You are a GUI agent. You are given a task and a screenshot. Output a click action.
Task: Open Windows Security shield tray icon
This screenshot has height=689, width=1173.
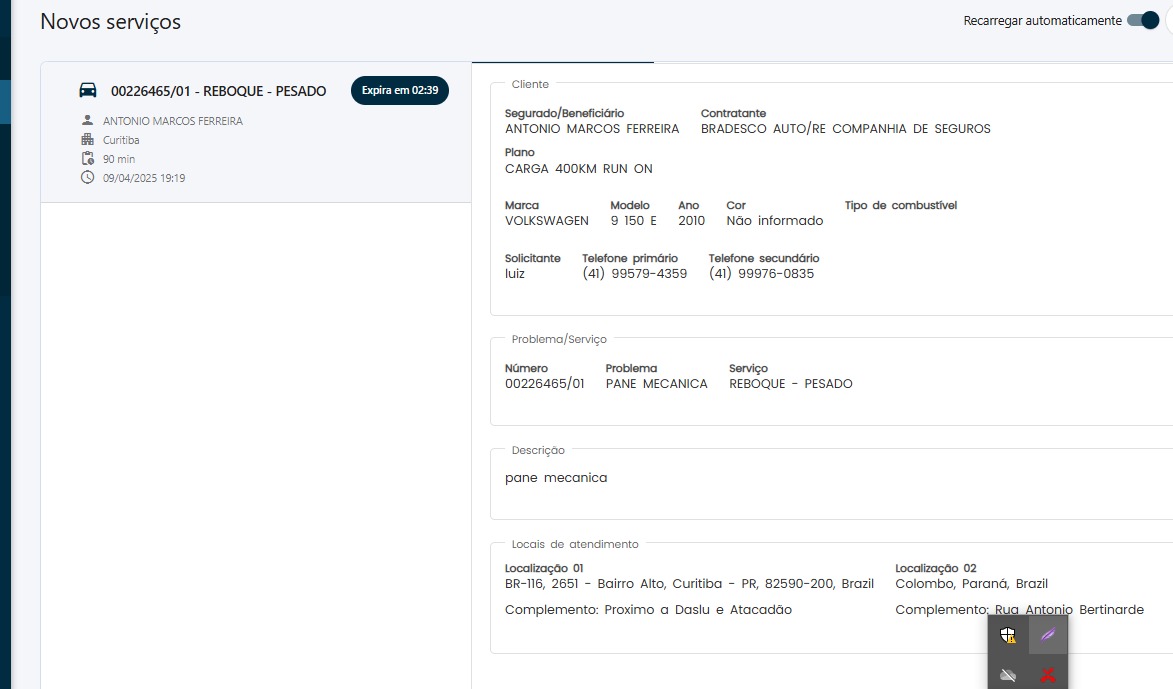point(1008,635)
